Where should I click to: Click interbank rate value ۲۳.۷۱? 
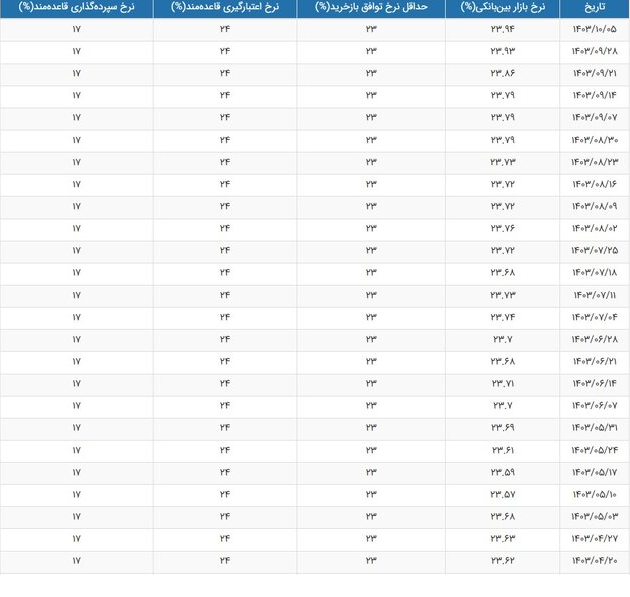coord(503,383)
